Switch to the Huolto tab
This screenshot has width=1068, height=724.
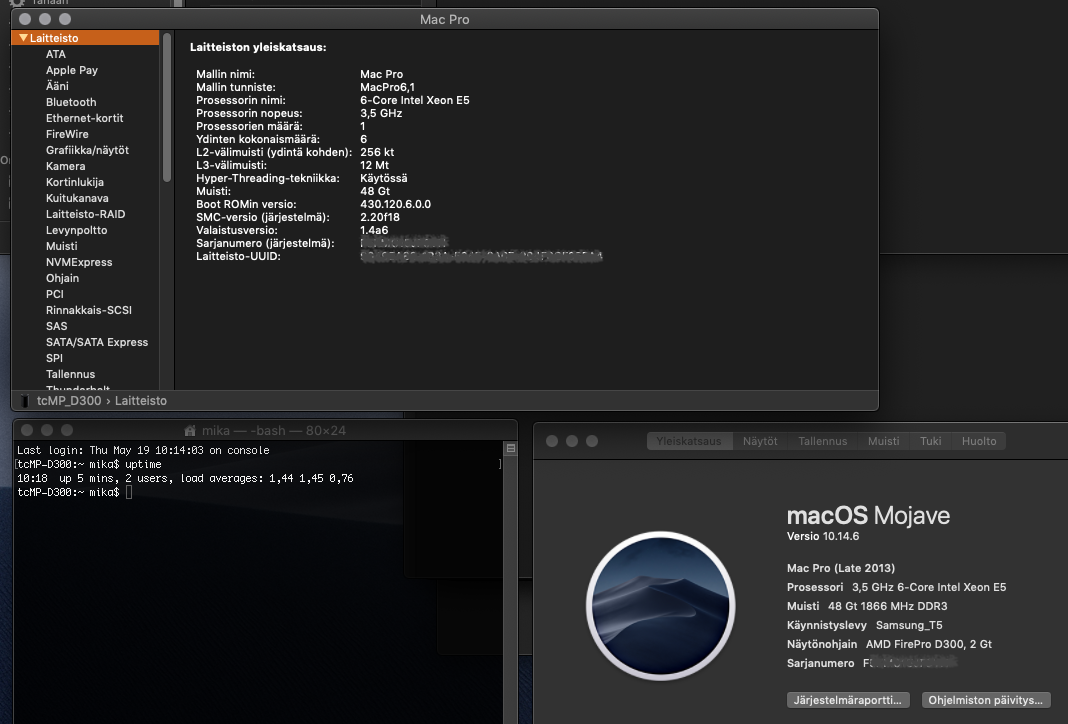979,441
